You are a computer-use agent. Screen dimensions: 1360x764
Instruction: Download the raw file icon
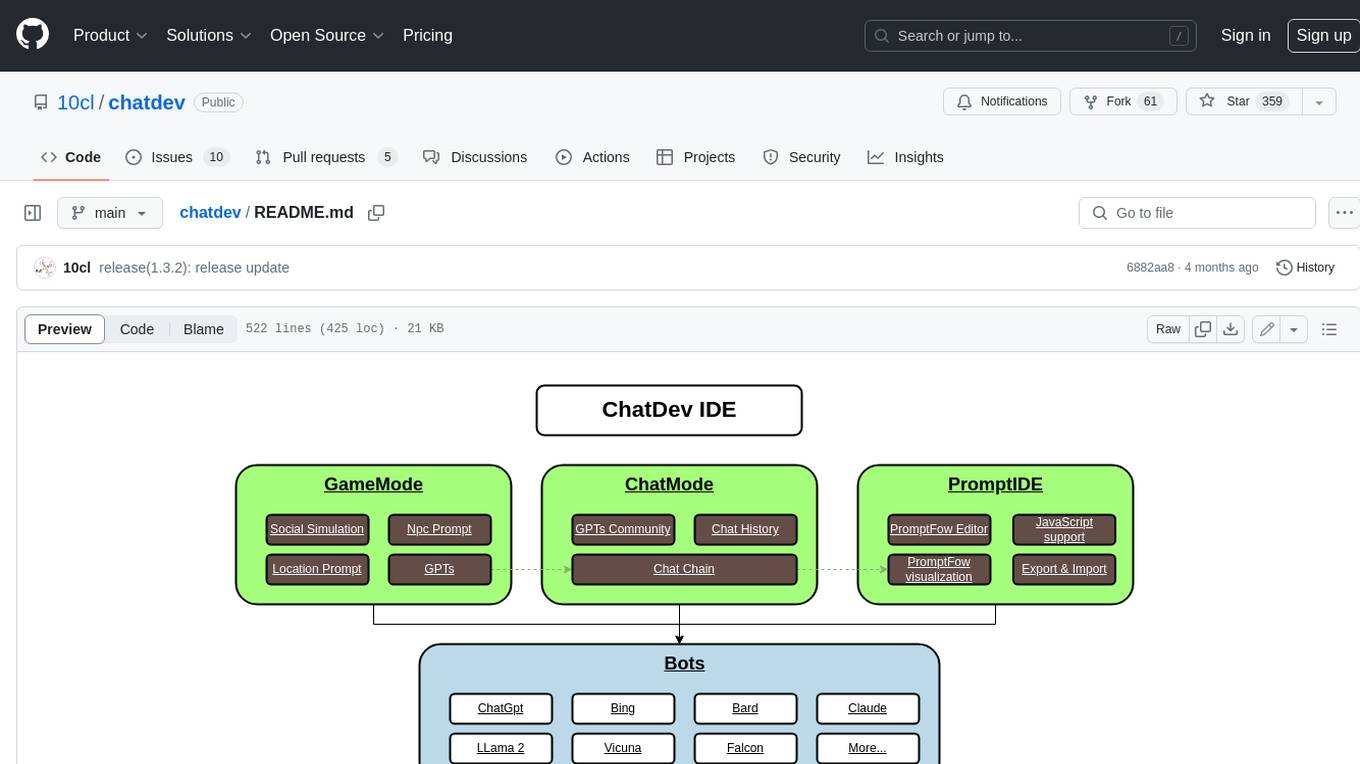[1231, 329]
